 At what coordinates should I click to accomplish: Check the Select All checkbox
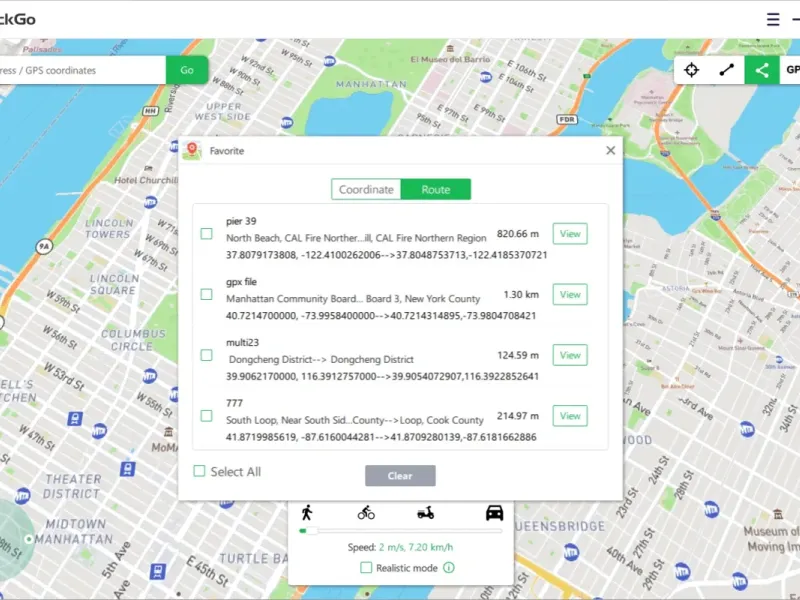[199, 471]
